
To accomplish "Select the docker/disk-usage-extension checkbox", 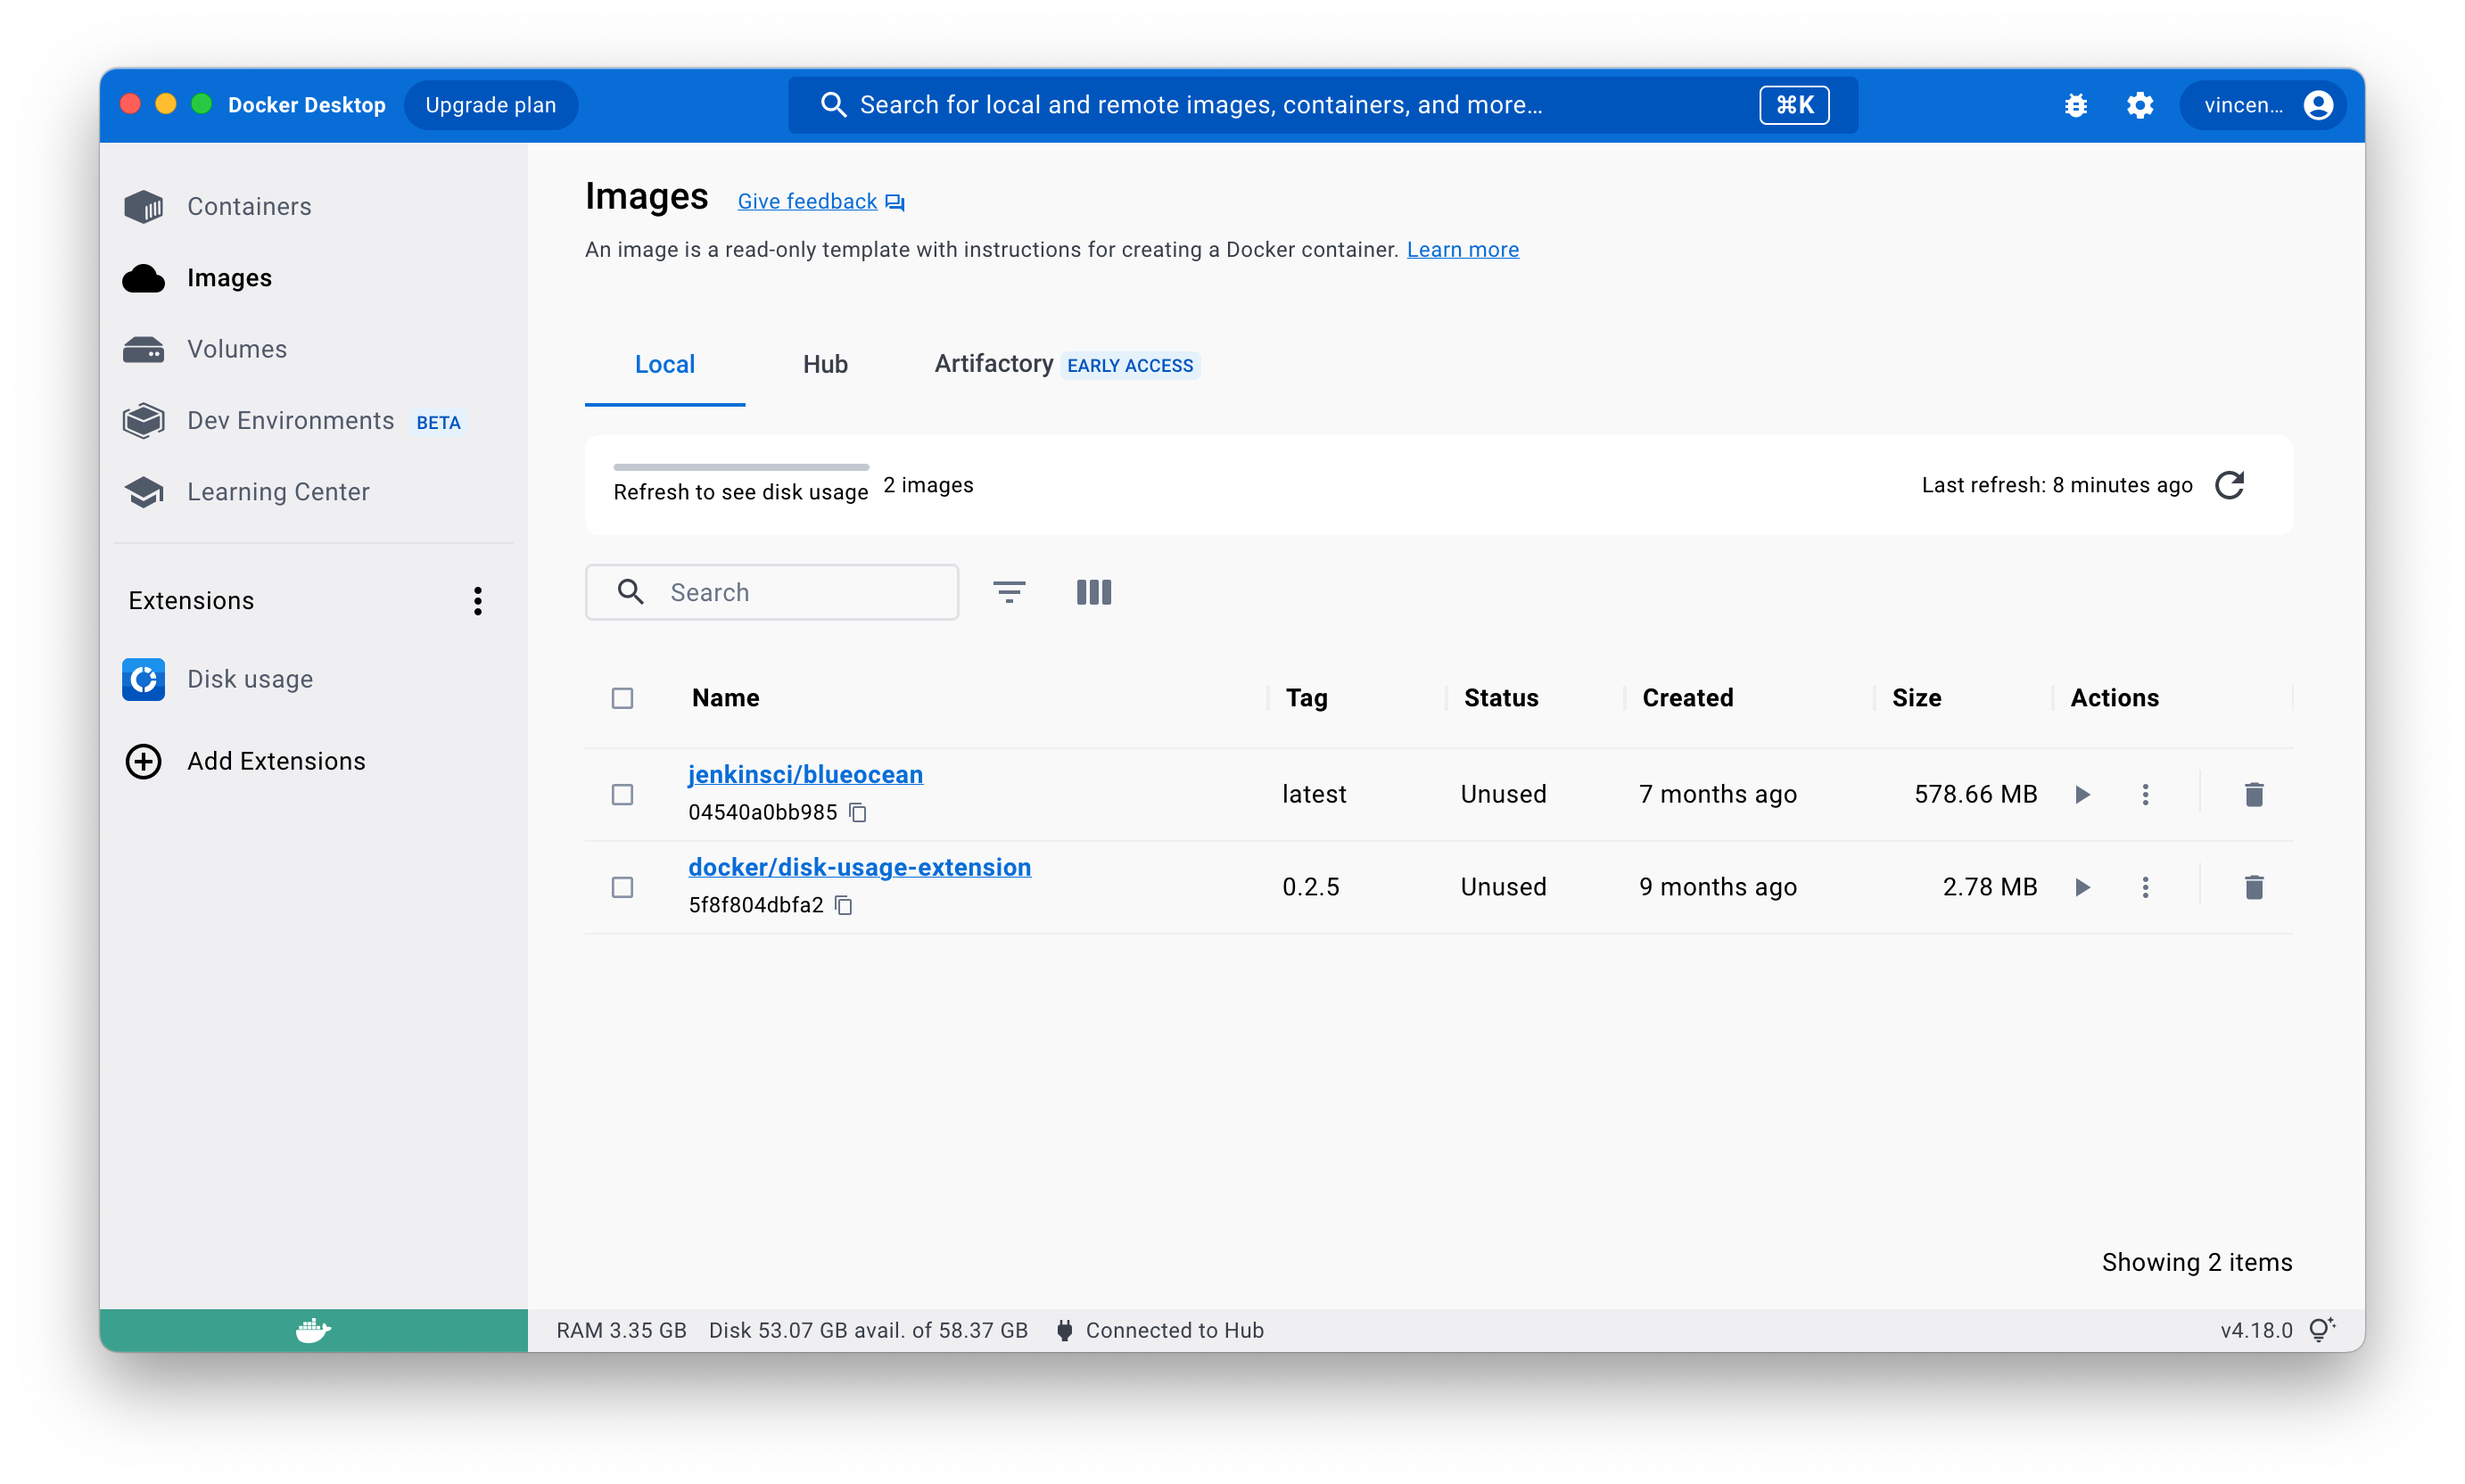I will [x=622, y=887].
